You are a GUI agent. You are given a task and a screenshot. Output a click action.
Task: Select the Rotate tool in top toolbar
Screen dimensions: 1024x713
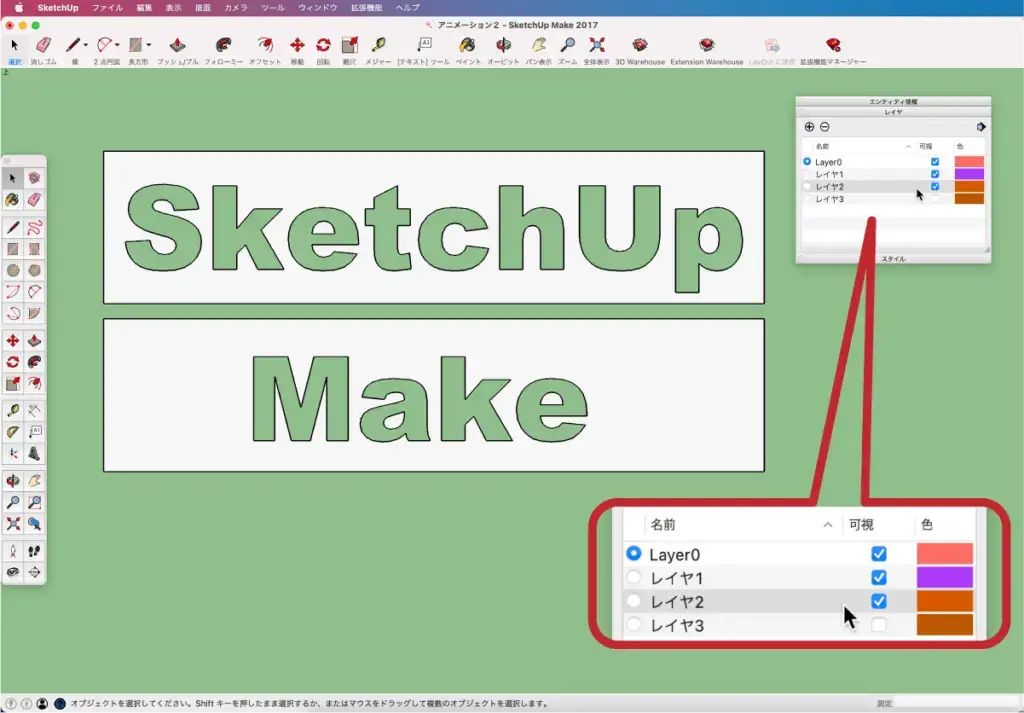pos(323,46)
